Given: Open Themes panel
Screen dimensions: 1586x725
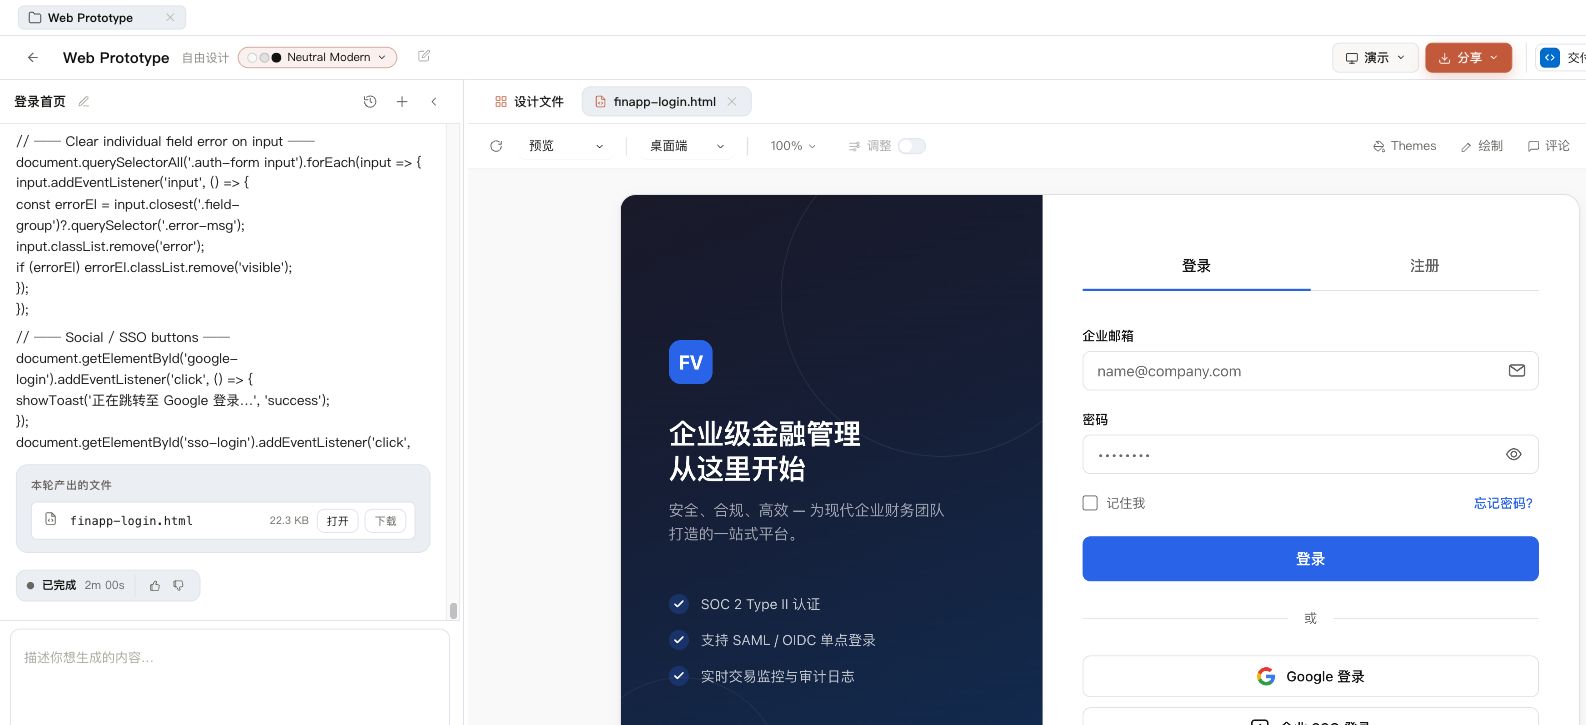Looking at the screenshot, I should coord(1404,146).
